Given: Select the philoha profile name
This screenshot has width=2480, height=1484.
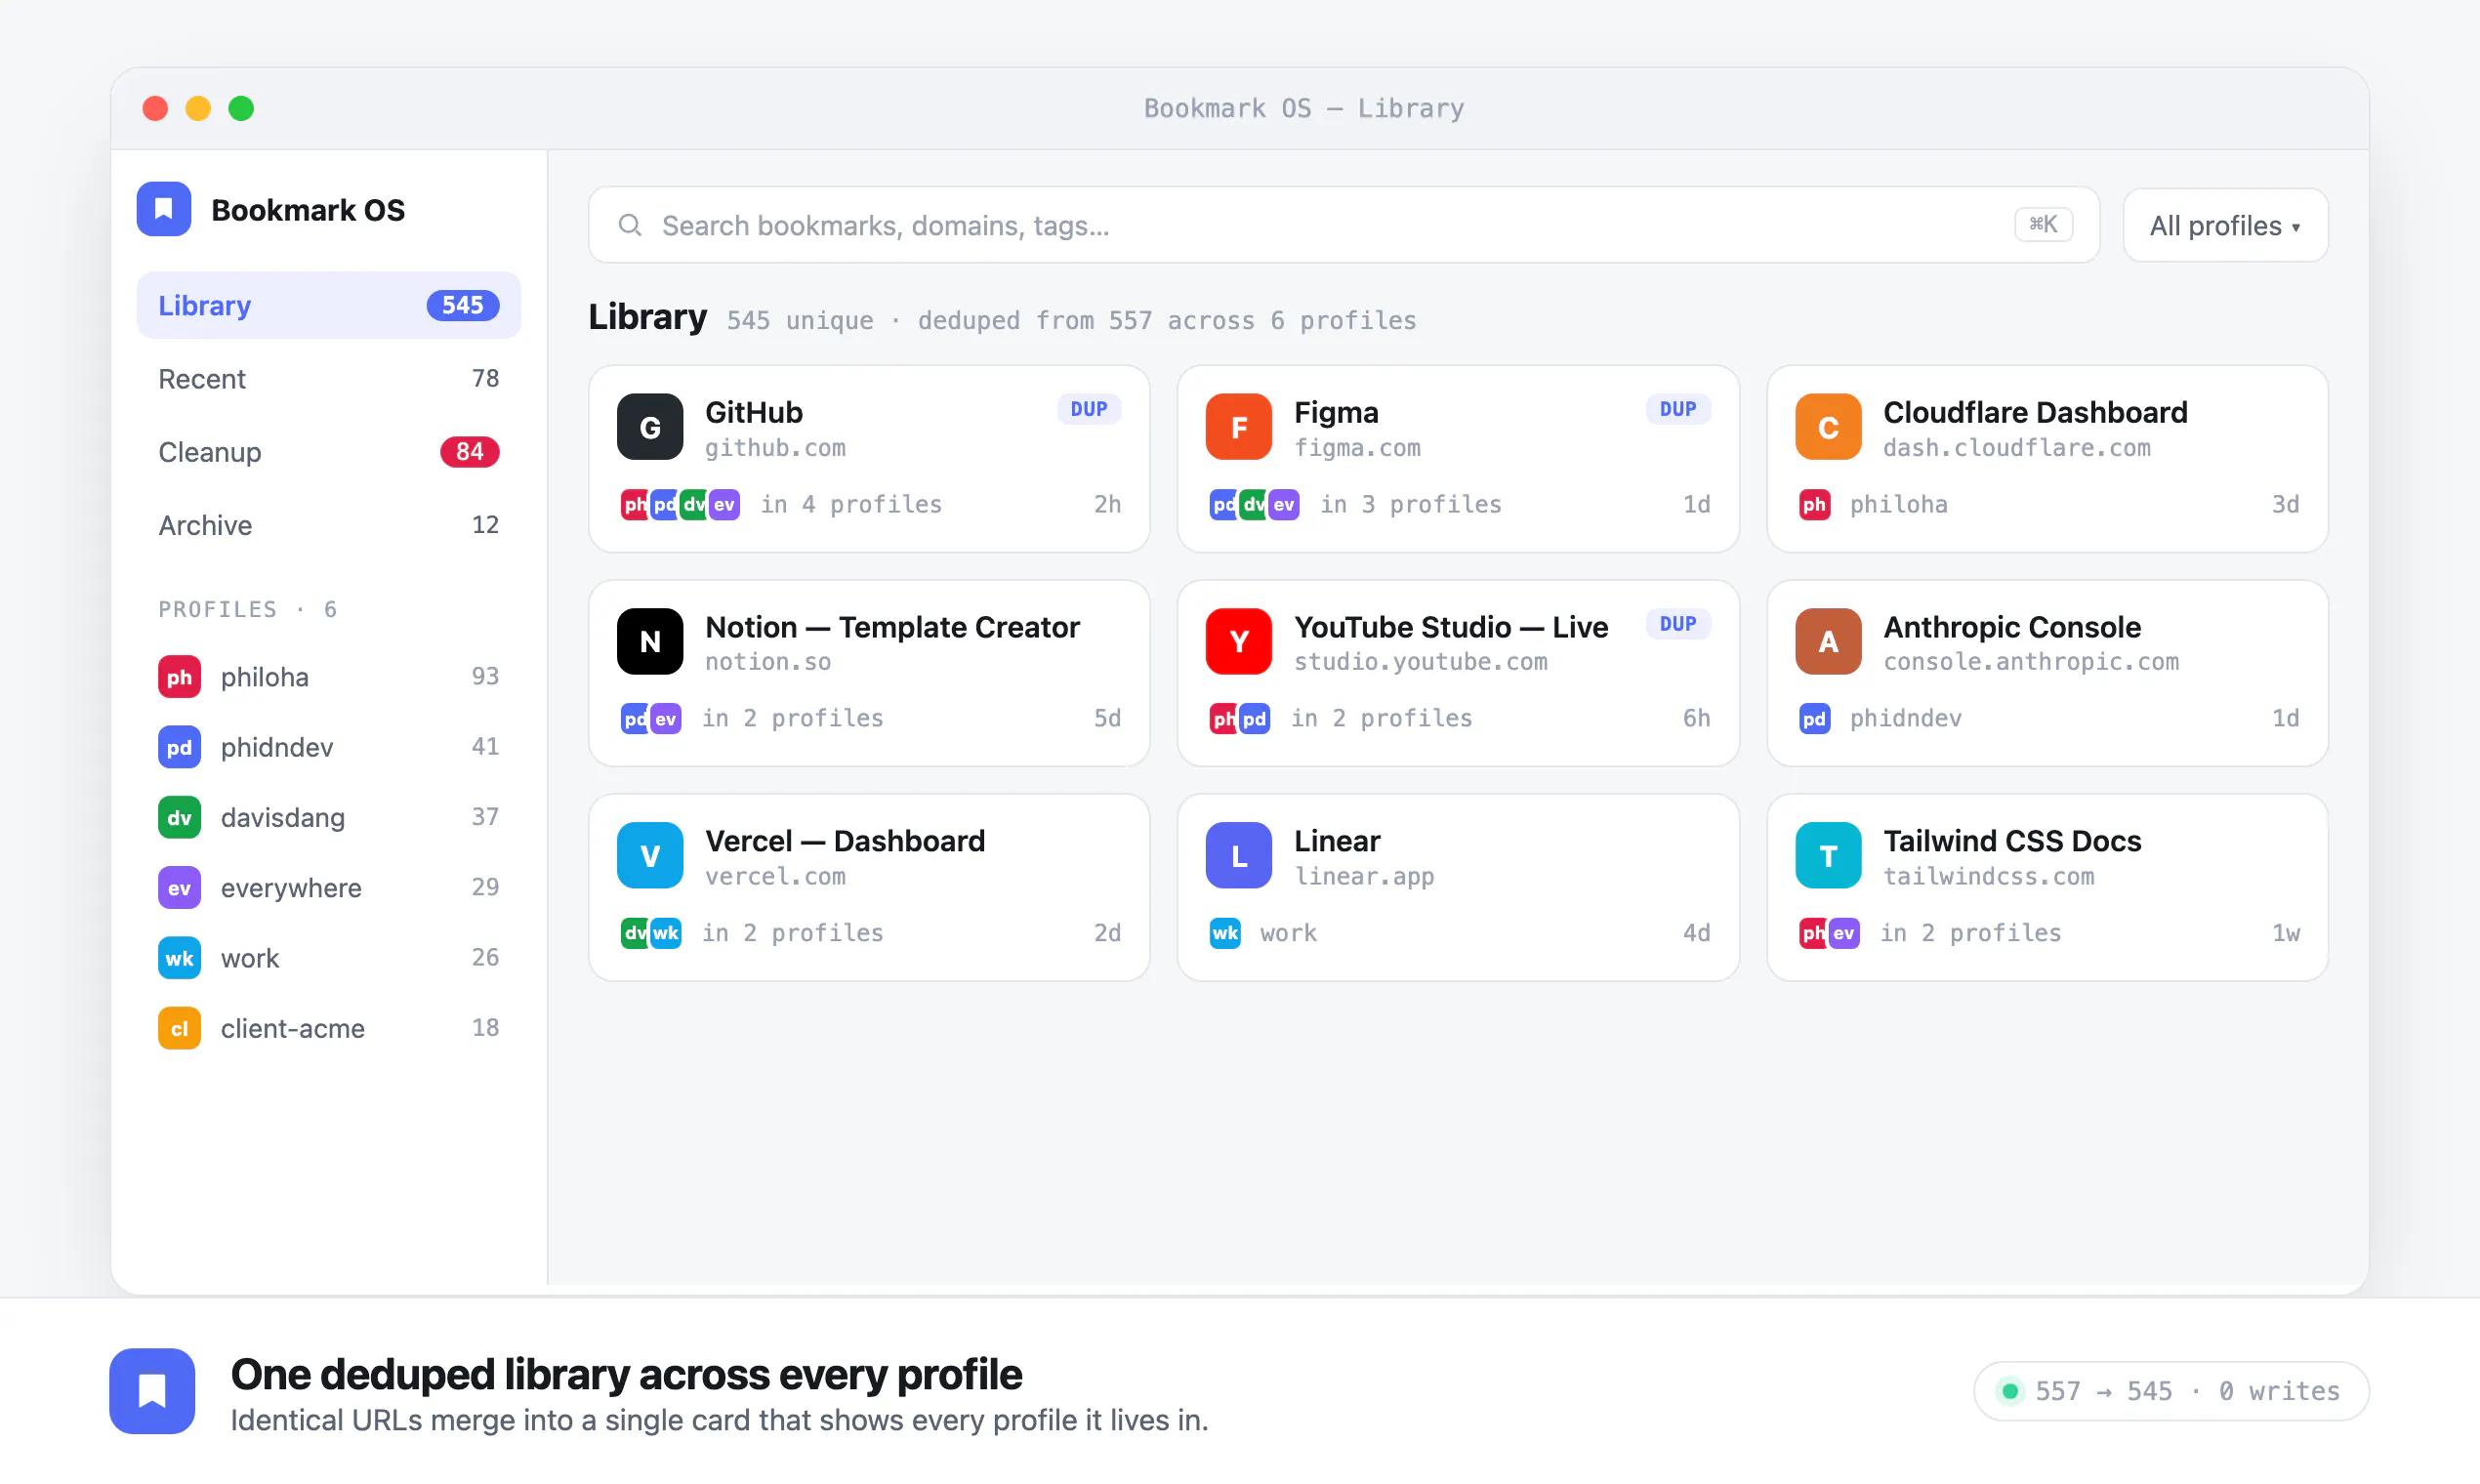Looking at the screenshot, I should pos(264,677).
